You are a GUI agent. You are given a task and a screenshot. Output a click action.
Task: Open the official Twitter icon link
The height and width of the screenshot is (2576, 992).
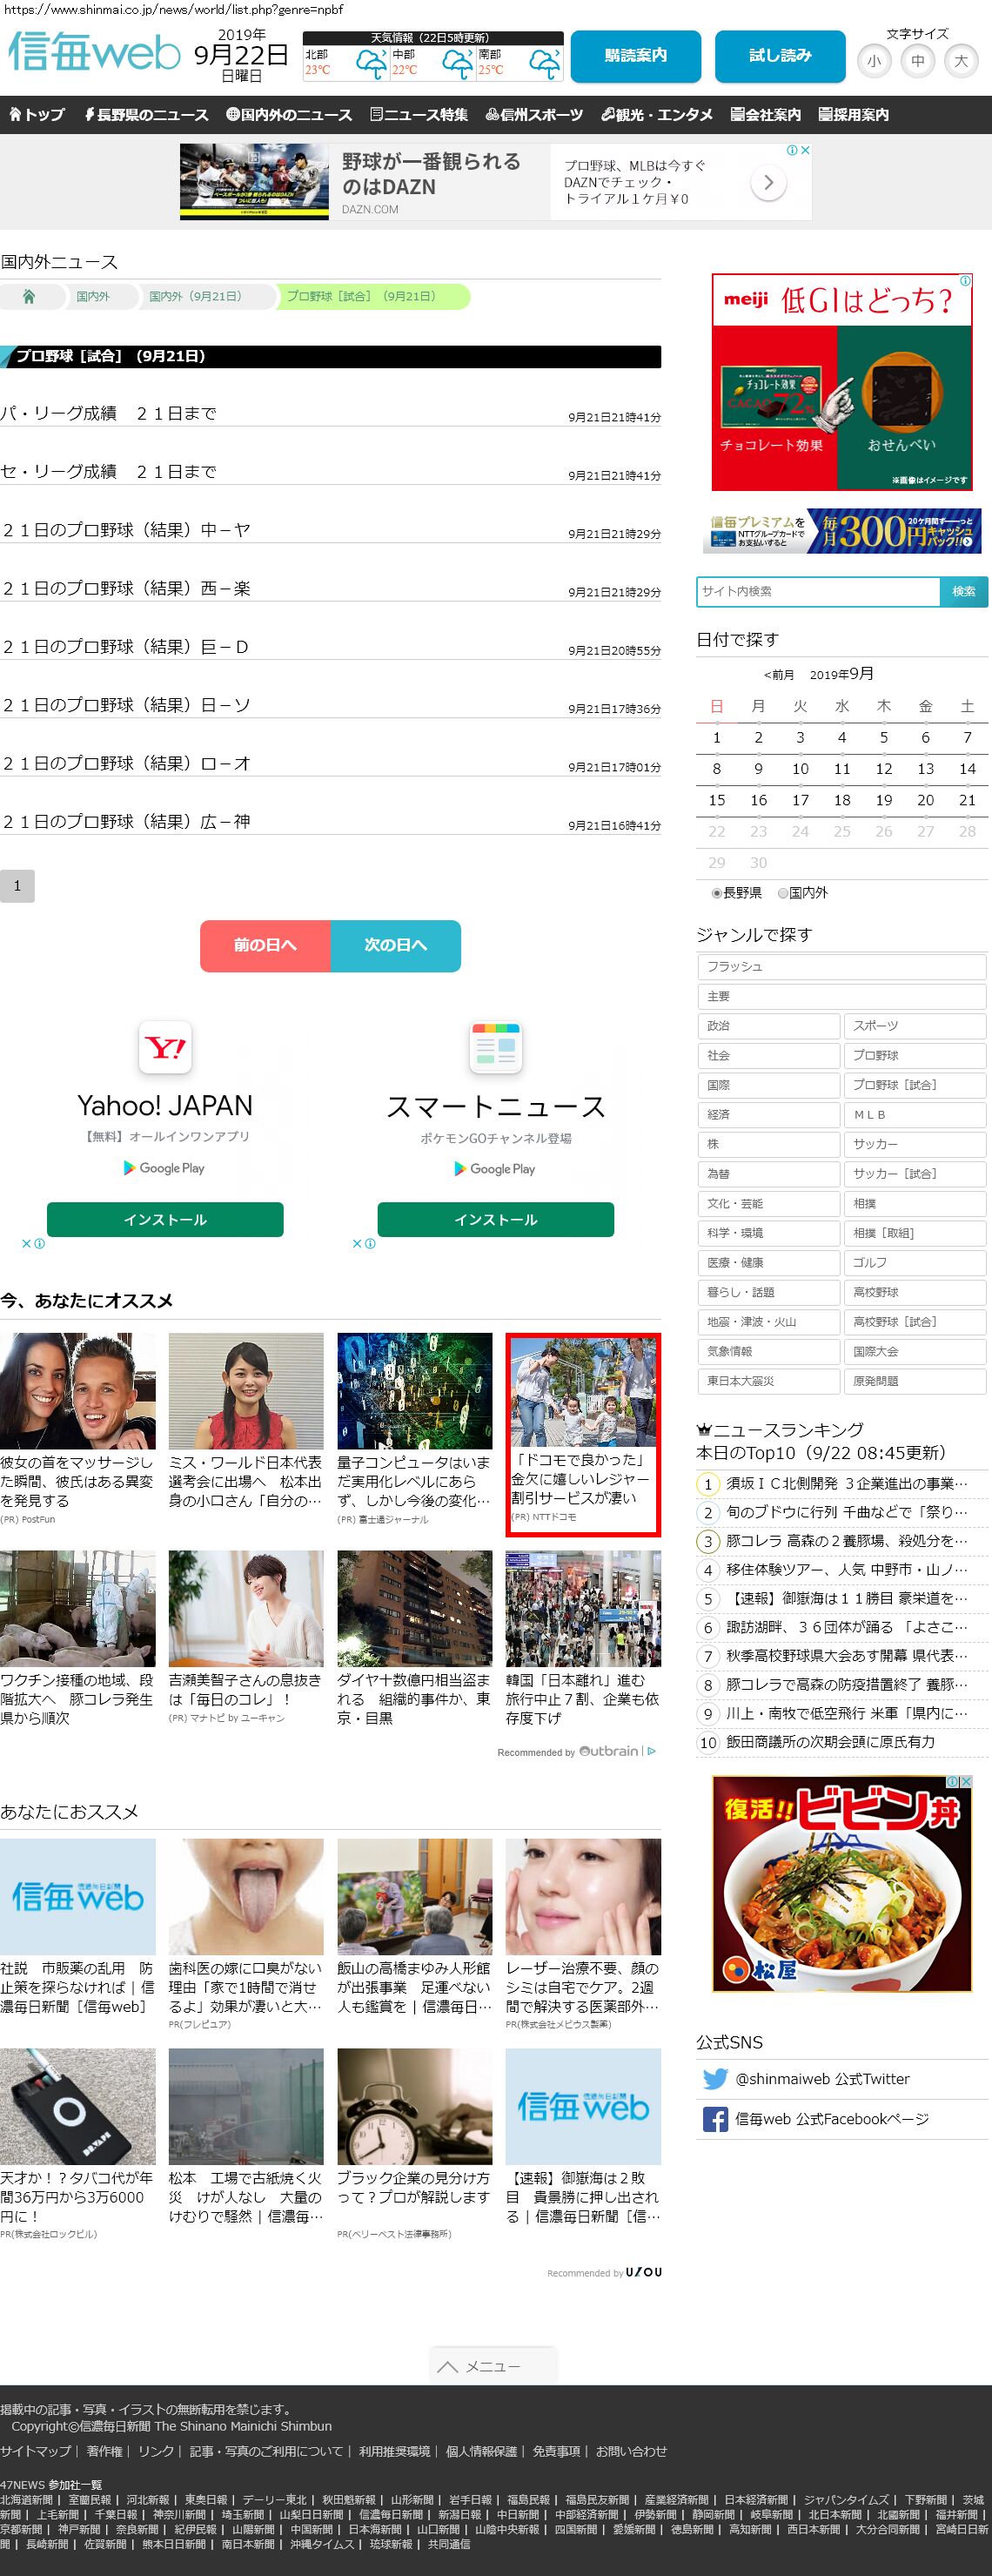coord(714,2079)
